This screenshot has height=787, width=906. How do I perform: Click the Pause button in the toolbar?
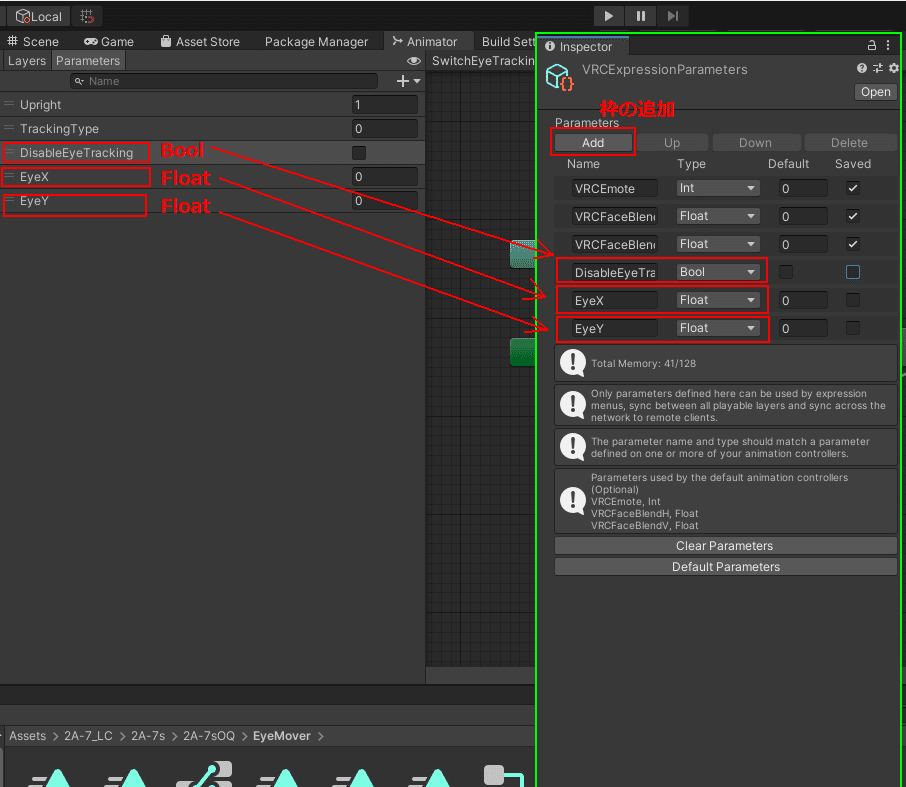click(641, 16)
